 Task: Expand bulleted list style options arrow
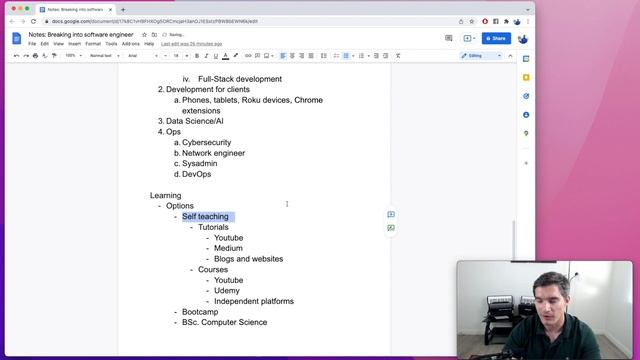coord(353,56)
